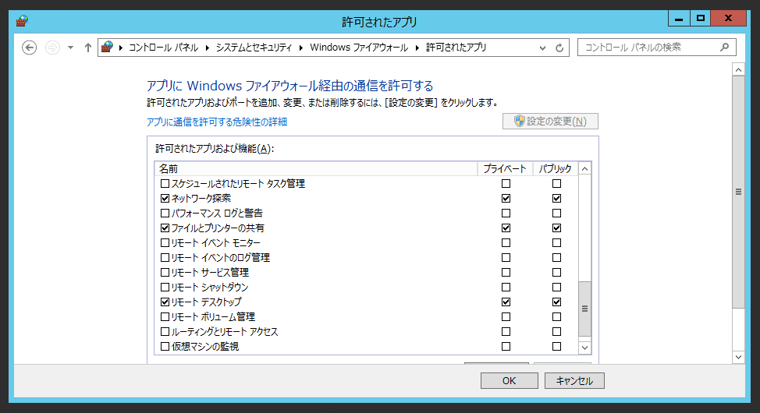760x413 pixels.
Task: Uncheck プライベート box for ネットワーク探索
Action: pos(506,198)
